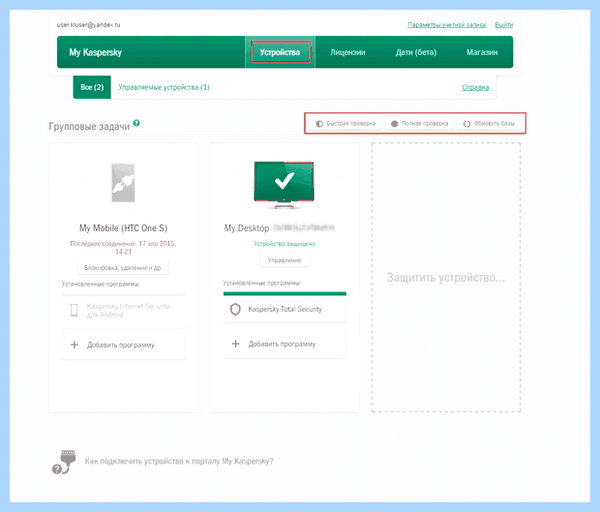600x512 pixels.
Task: Click Последнее соединение date text
Action: tap(123, 248)
